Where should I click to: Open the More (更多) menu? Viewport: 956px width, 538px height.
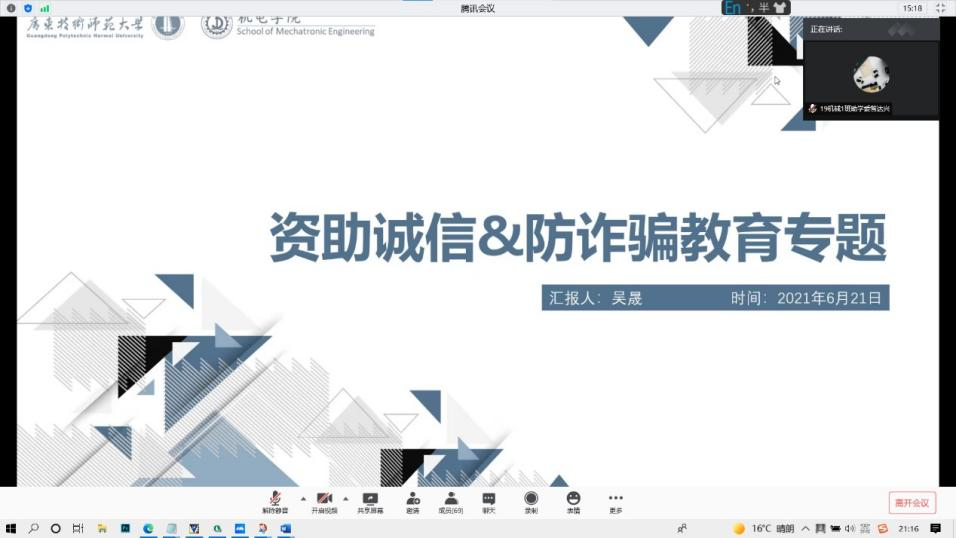pos(615,501)
